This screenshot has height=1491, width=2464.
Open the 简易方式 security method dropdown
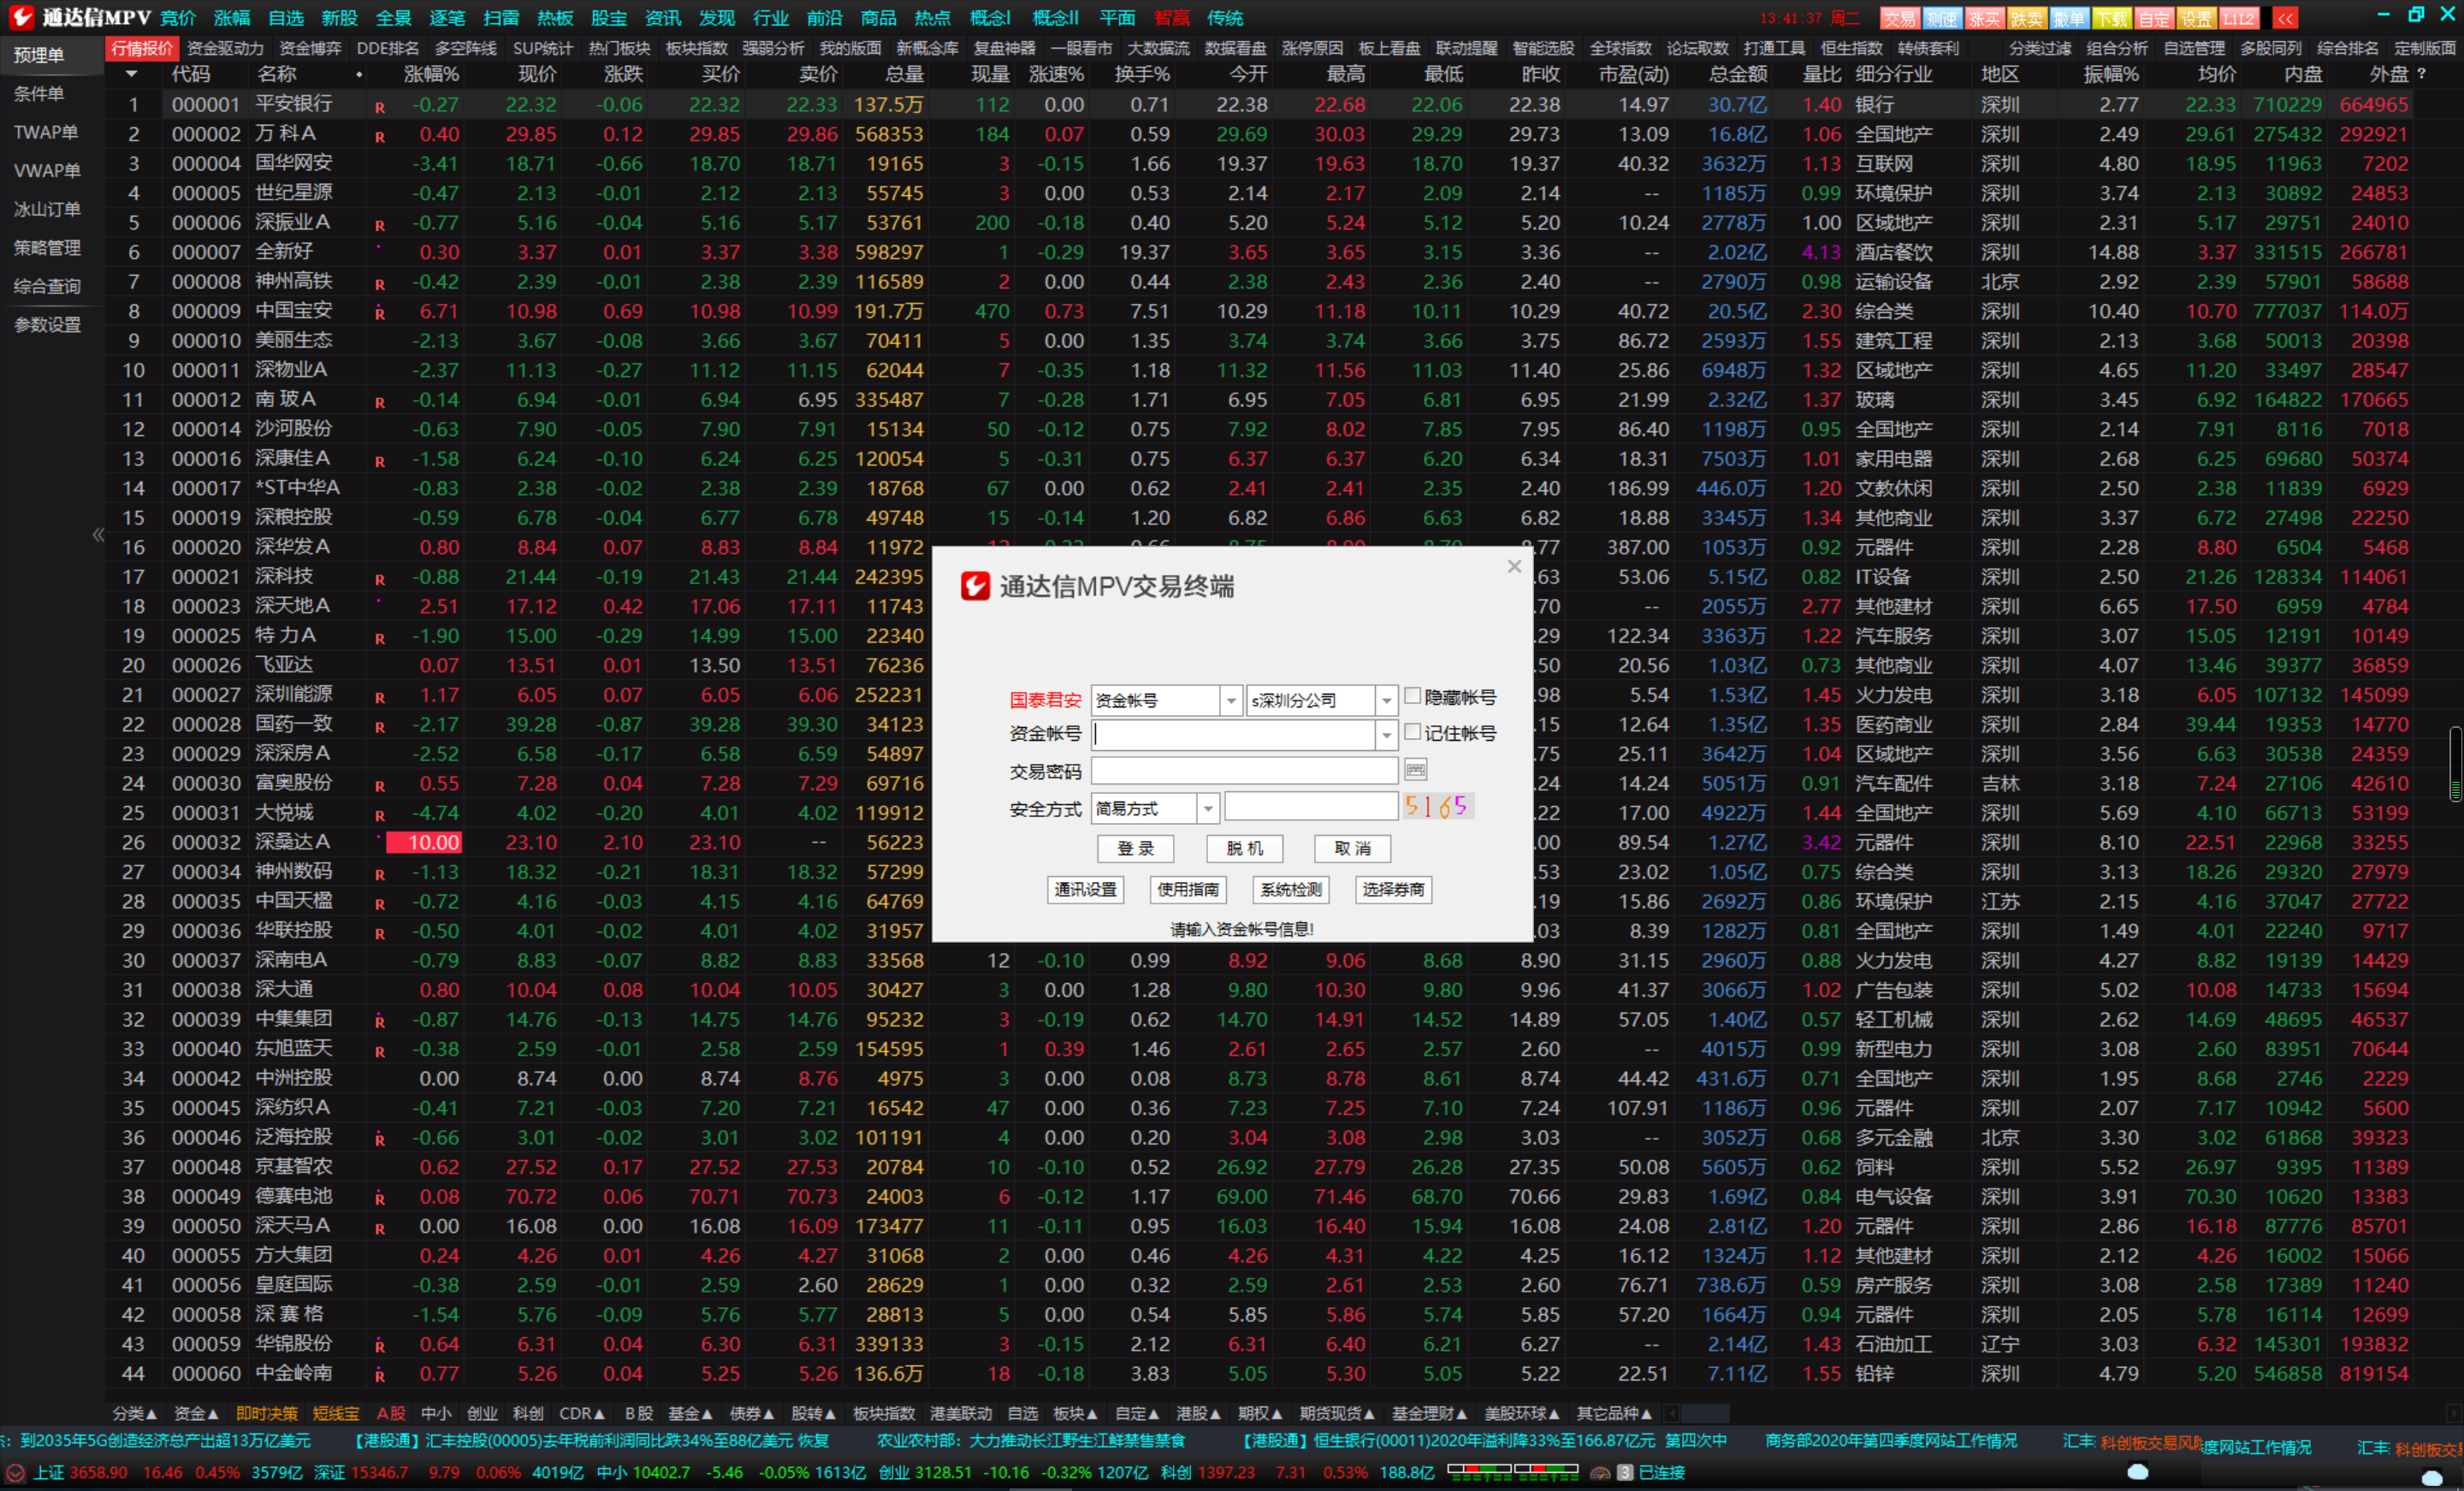tap(1155, 808)
